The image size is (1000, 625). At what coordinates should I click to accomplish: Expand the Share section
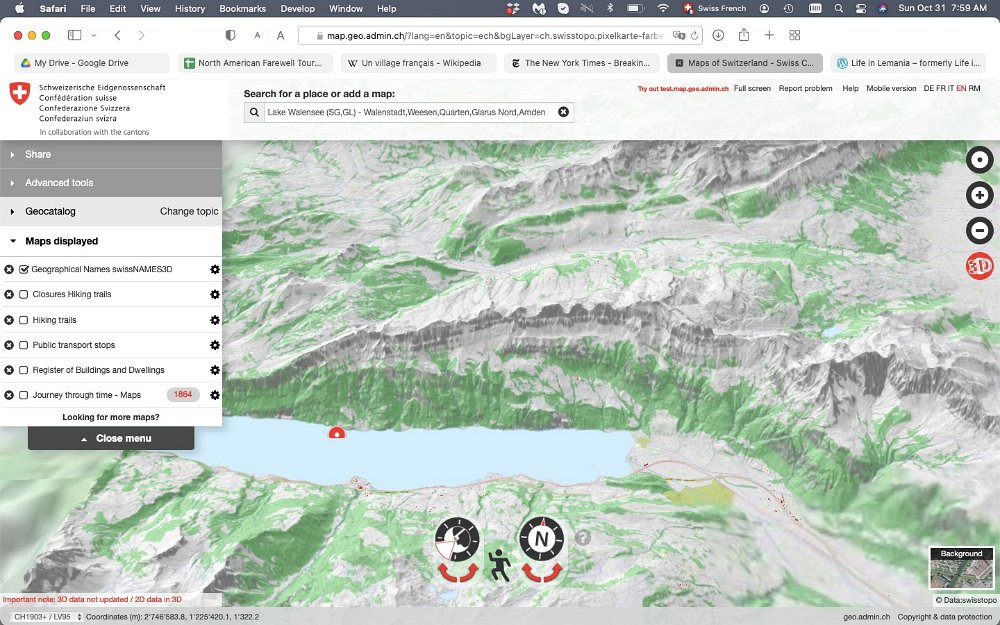[38, 155]
